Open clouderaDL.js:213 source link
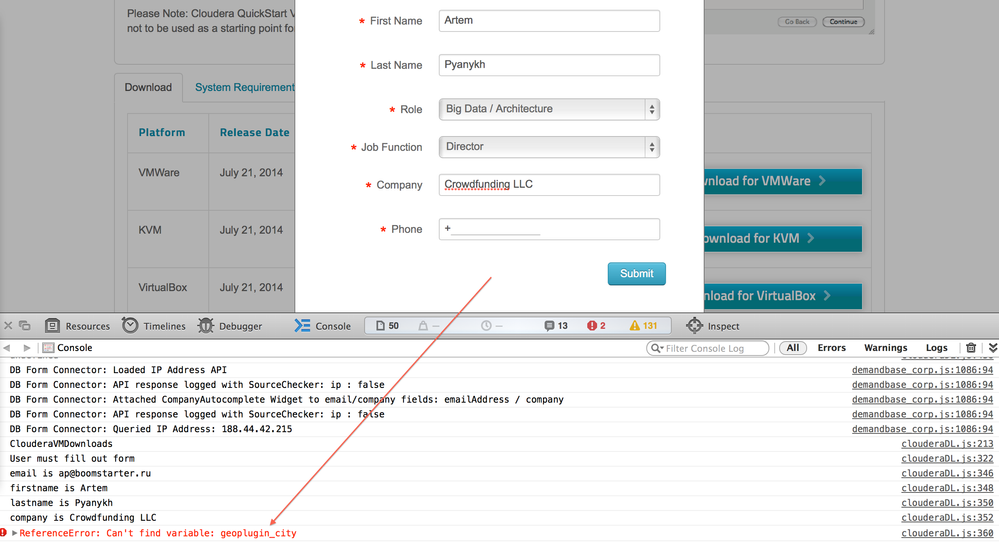 pyautogui.click(x=947, y=444)
